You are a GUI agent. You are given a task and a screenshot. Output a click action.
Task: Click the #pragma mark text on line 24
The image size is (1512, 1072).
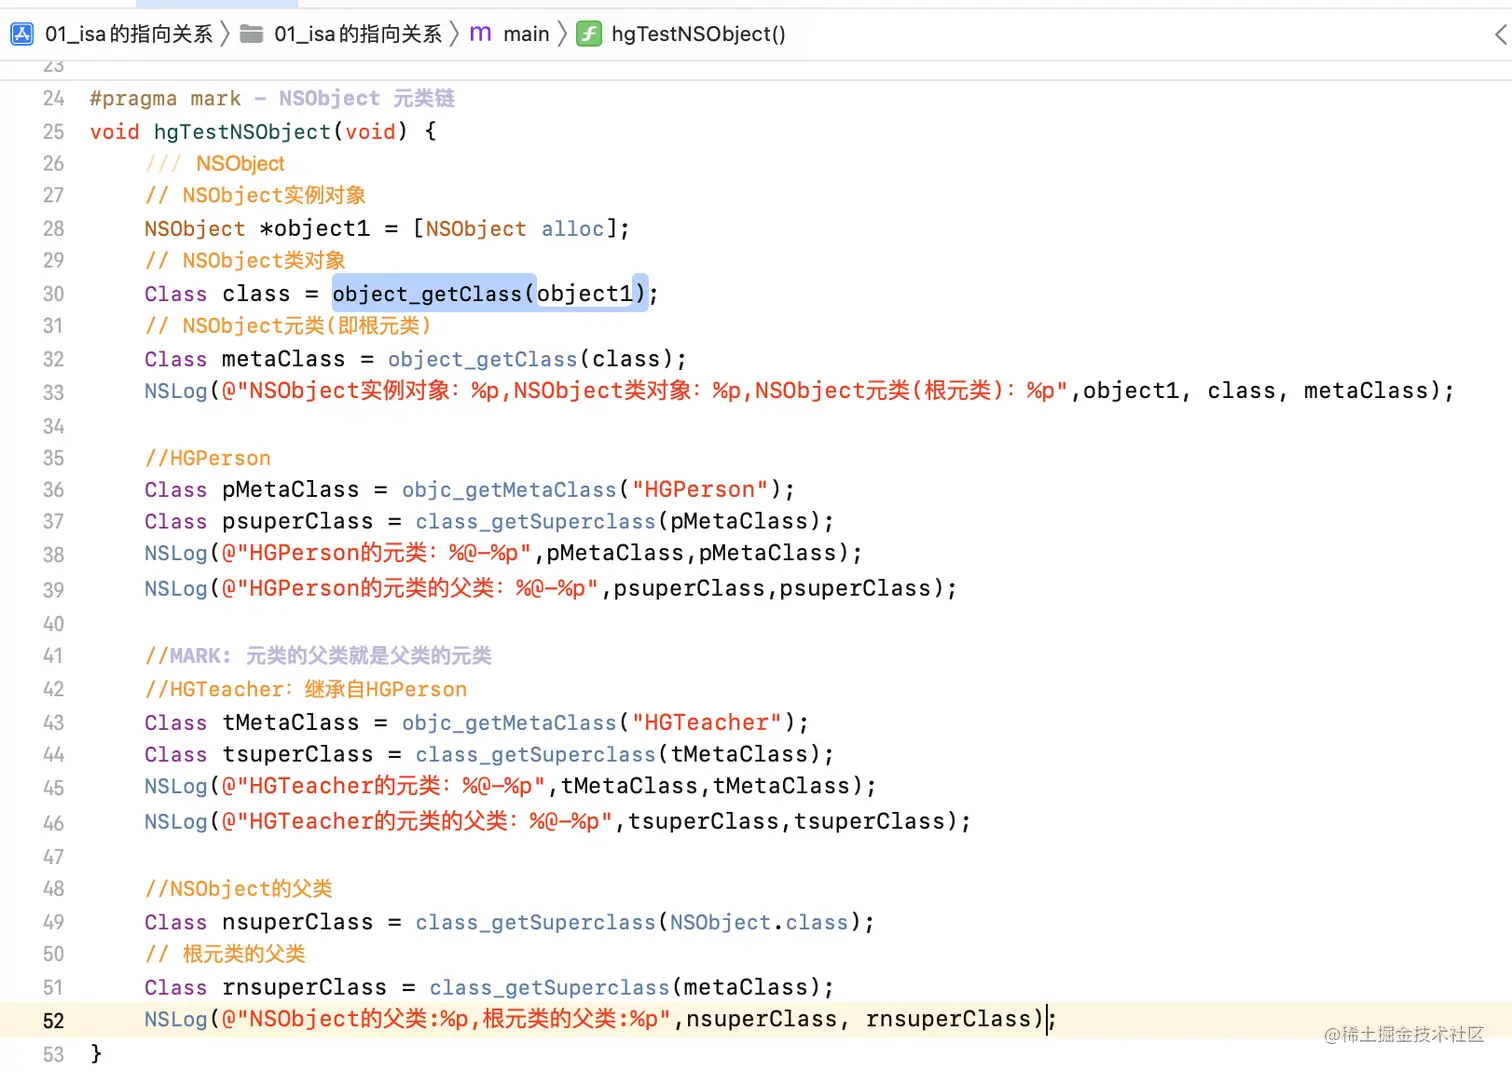(x=165, y=98)
